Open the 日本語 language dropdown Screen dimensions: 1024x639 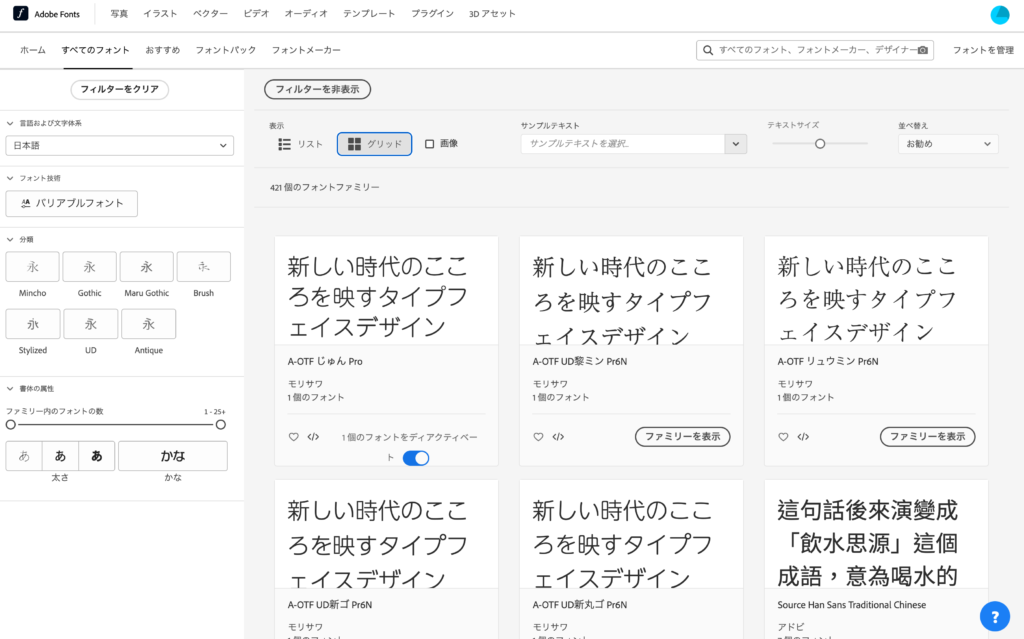point(120,146)
